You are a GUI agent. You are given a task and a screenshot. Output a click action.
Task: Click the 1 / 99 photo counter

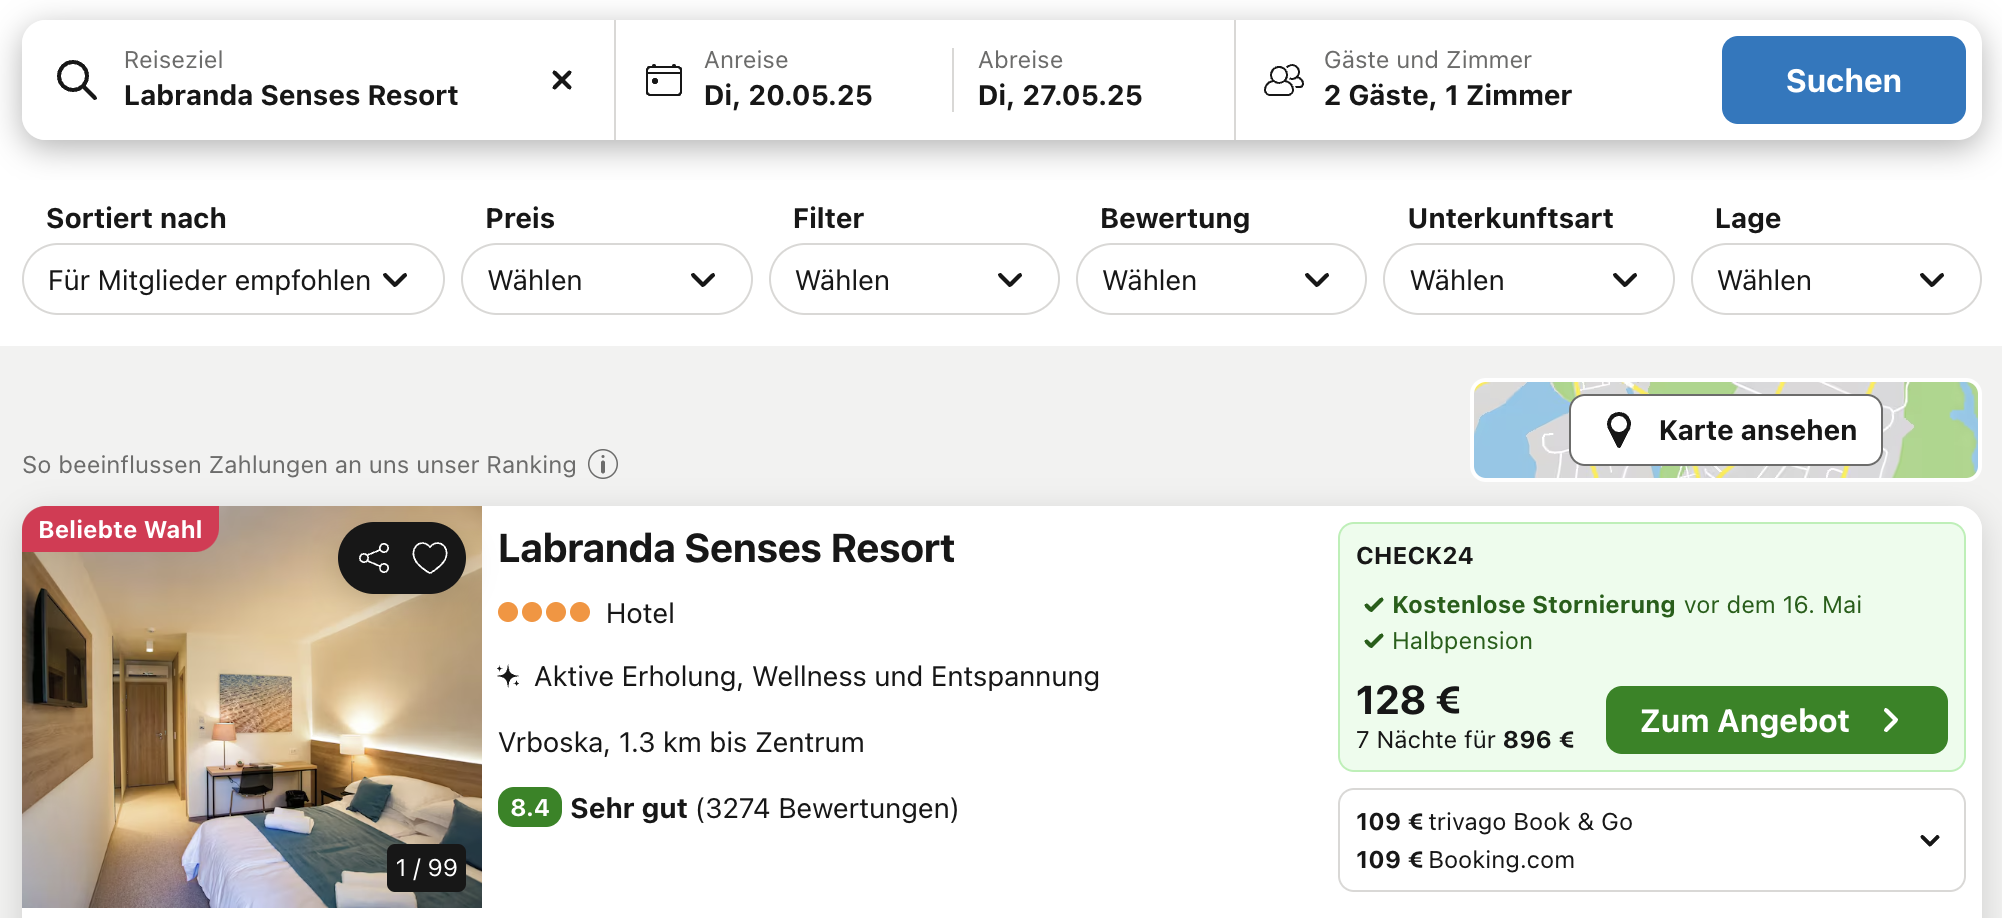[x=426, y=868]
